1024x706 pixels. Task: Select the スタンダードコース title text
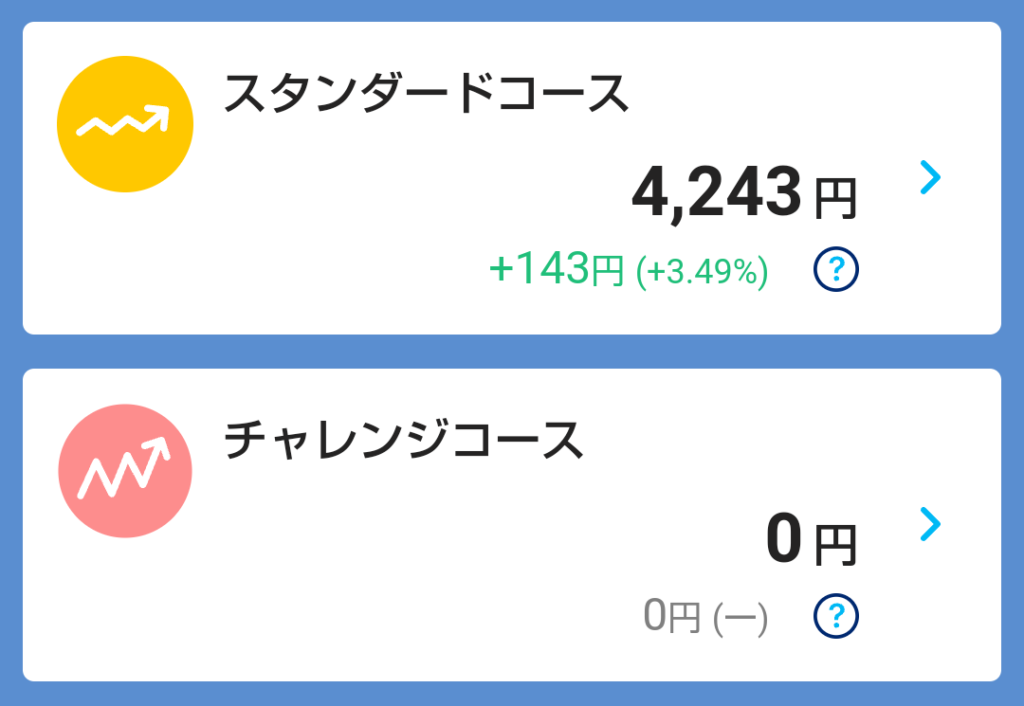coord(426,93)
